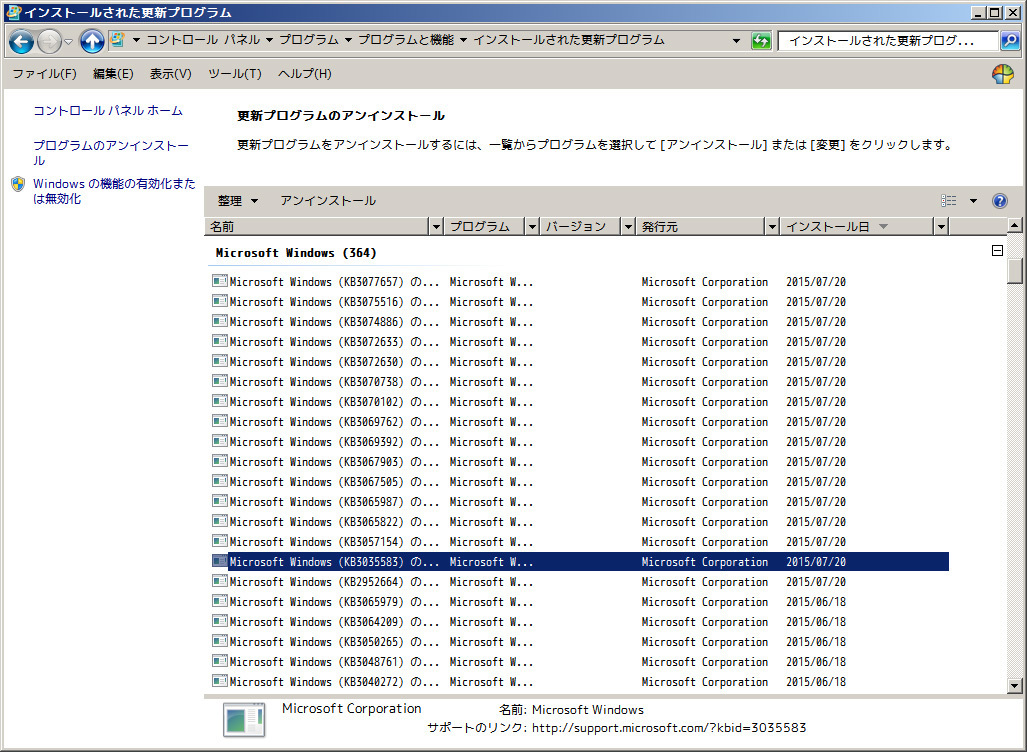1027x752 pixels.
Task: Sort by the インストール日 column header
Action: [x=857, y=227]
